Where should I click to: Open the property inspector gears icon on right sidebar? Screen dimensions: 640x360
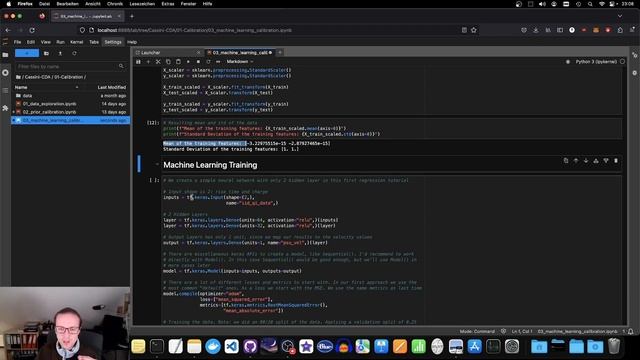tap(635, 55)
